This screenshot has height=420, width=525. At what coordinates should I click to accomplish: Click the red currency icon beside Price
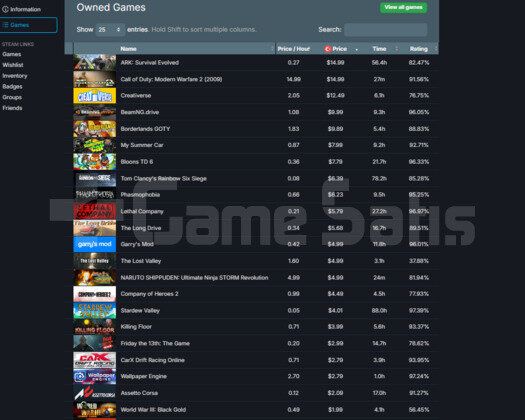[x=327, y=49]
